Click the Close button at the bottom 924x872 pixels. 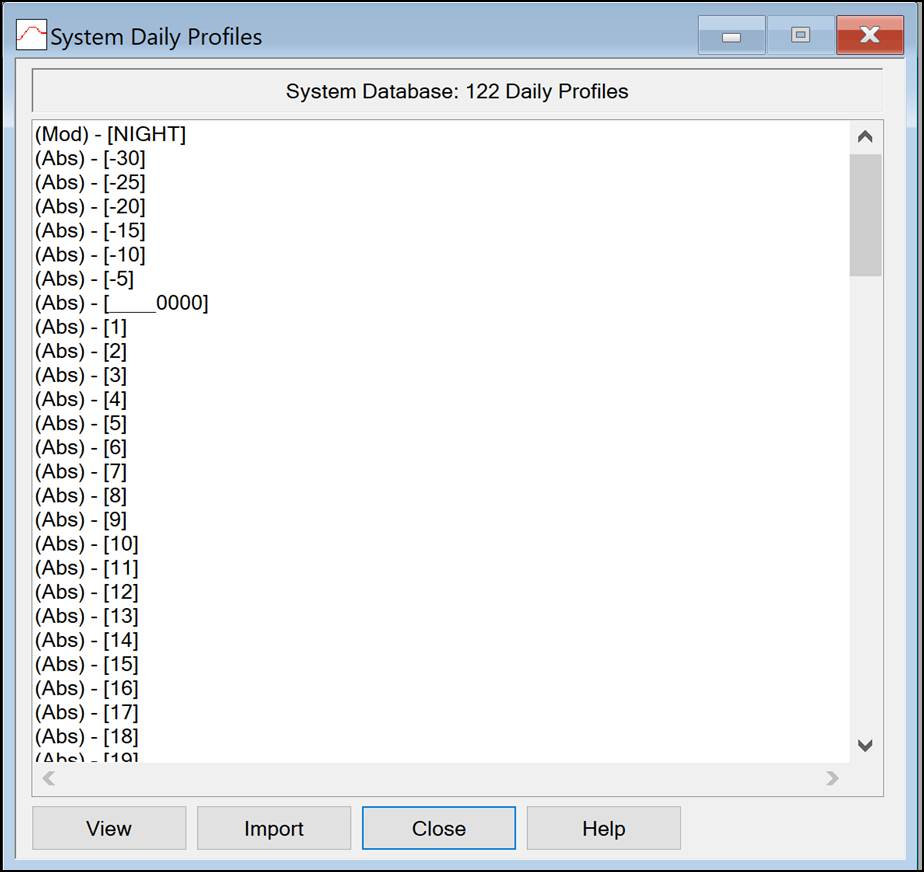[x=439, y=828]
